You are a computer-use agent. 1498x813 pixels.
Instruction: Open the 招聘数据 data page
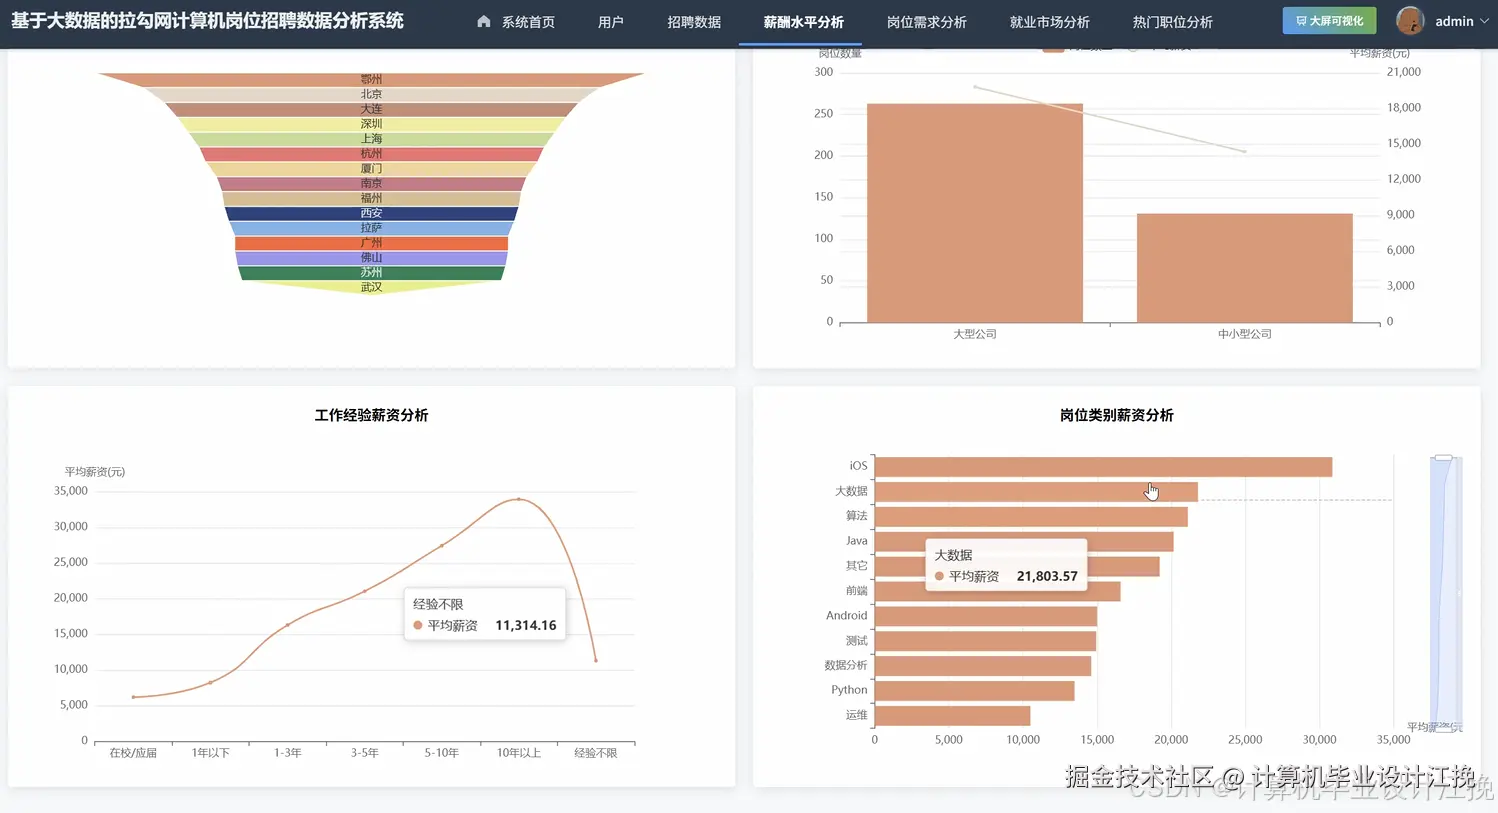click(694, 21)
